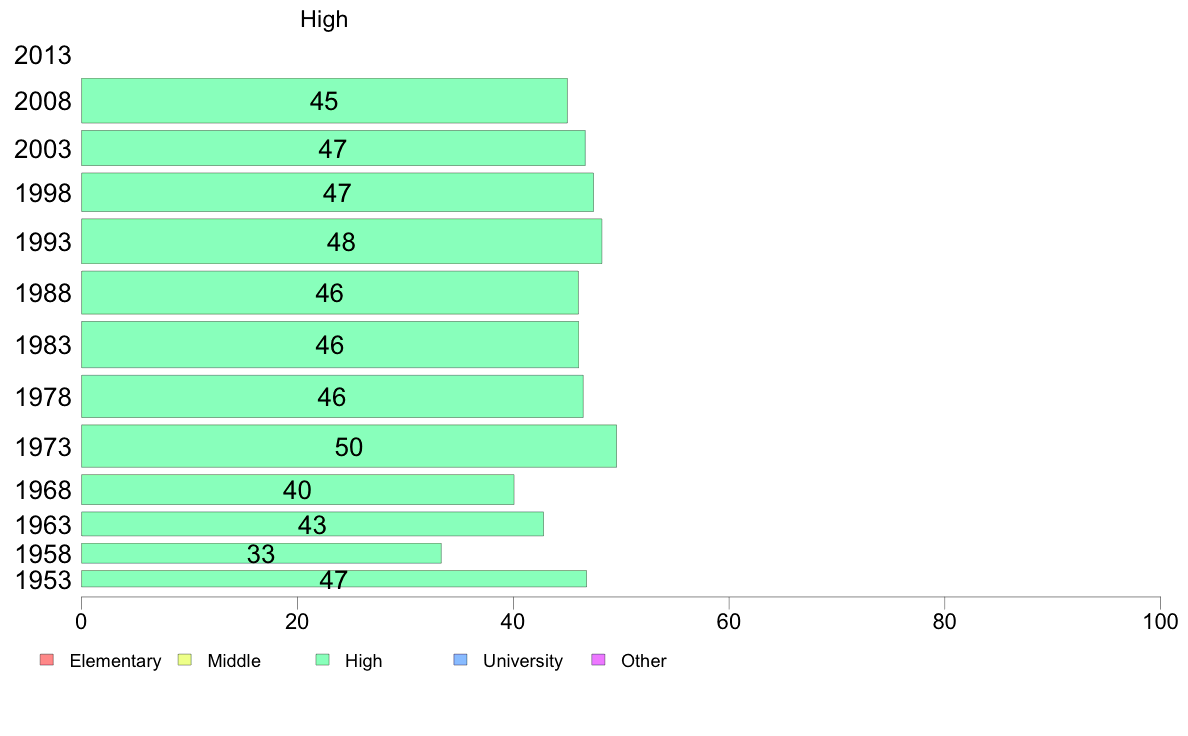Click the 1993 bar labeled 48

[342, 242]
